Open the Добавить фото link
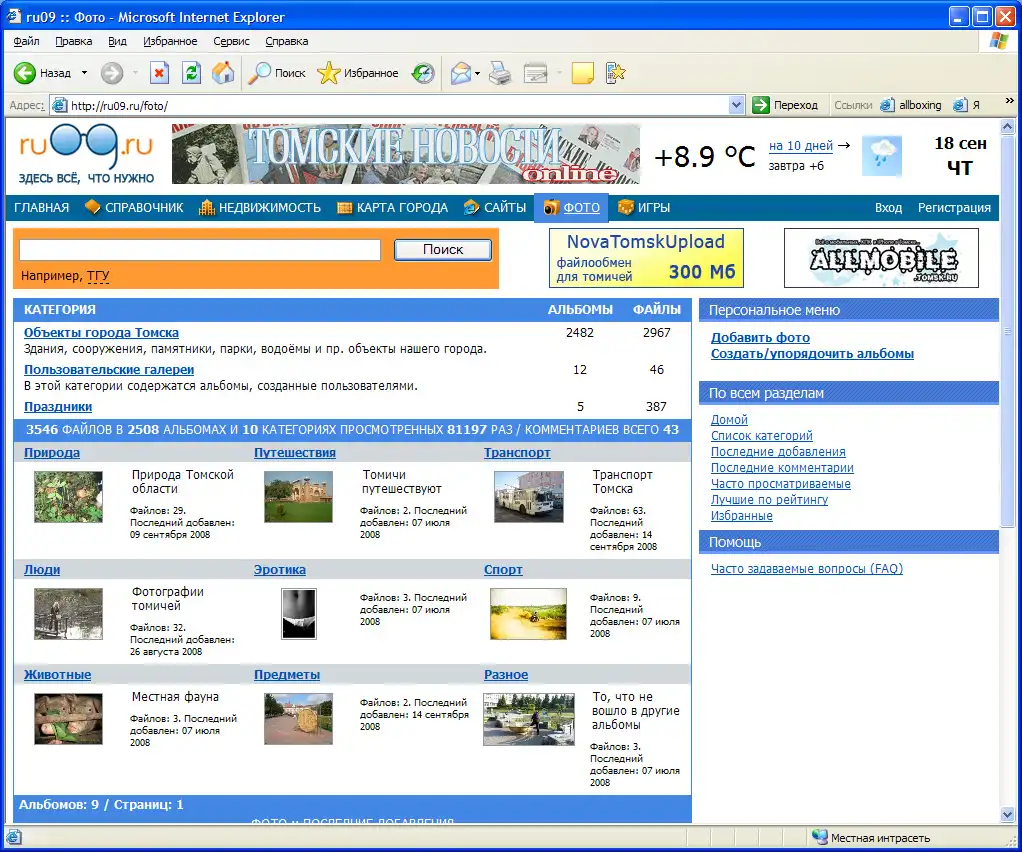1022x852 pixels. pos(760,338)
